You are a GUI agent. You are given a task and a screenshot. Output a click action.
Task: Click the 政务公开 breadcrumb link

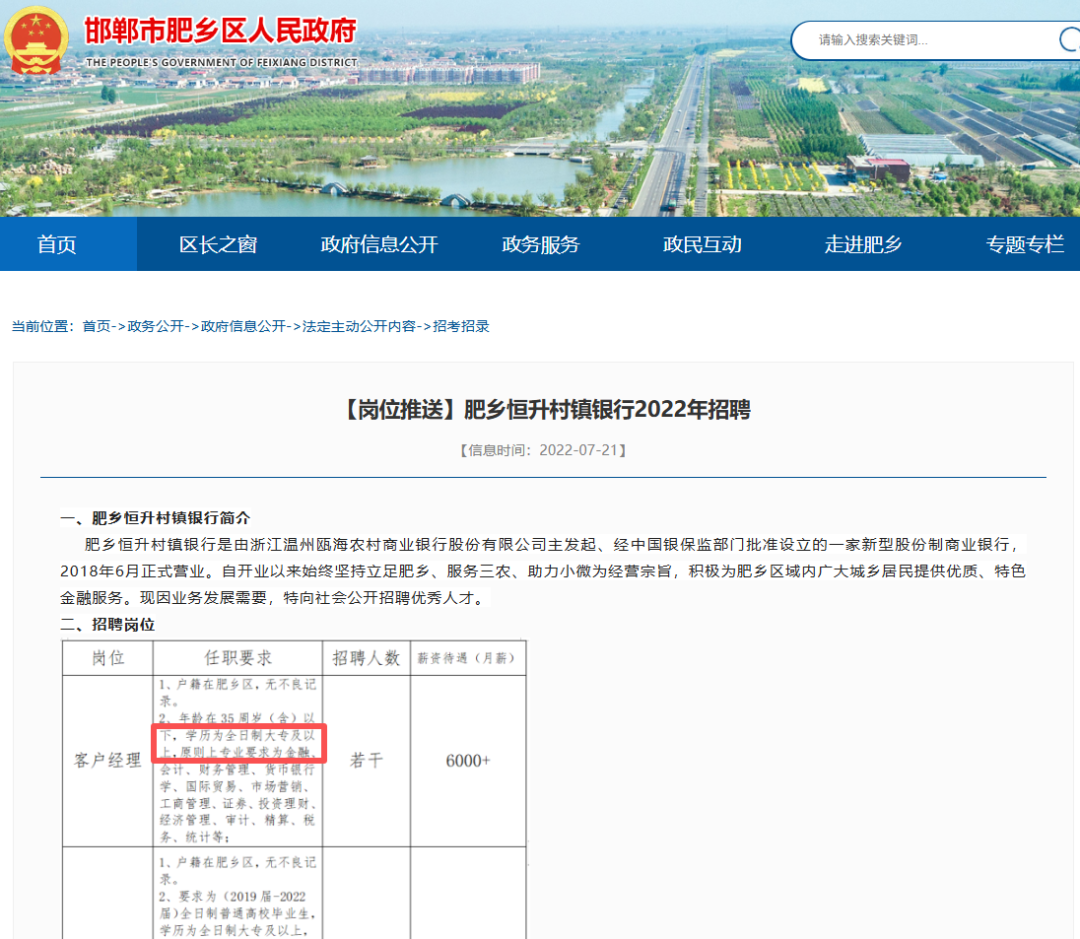tap(156, 327)
